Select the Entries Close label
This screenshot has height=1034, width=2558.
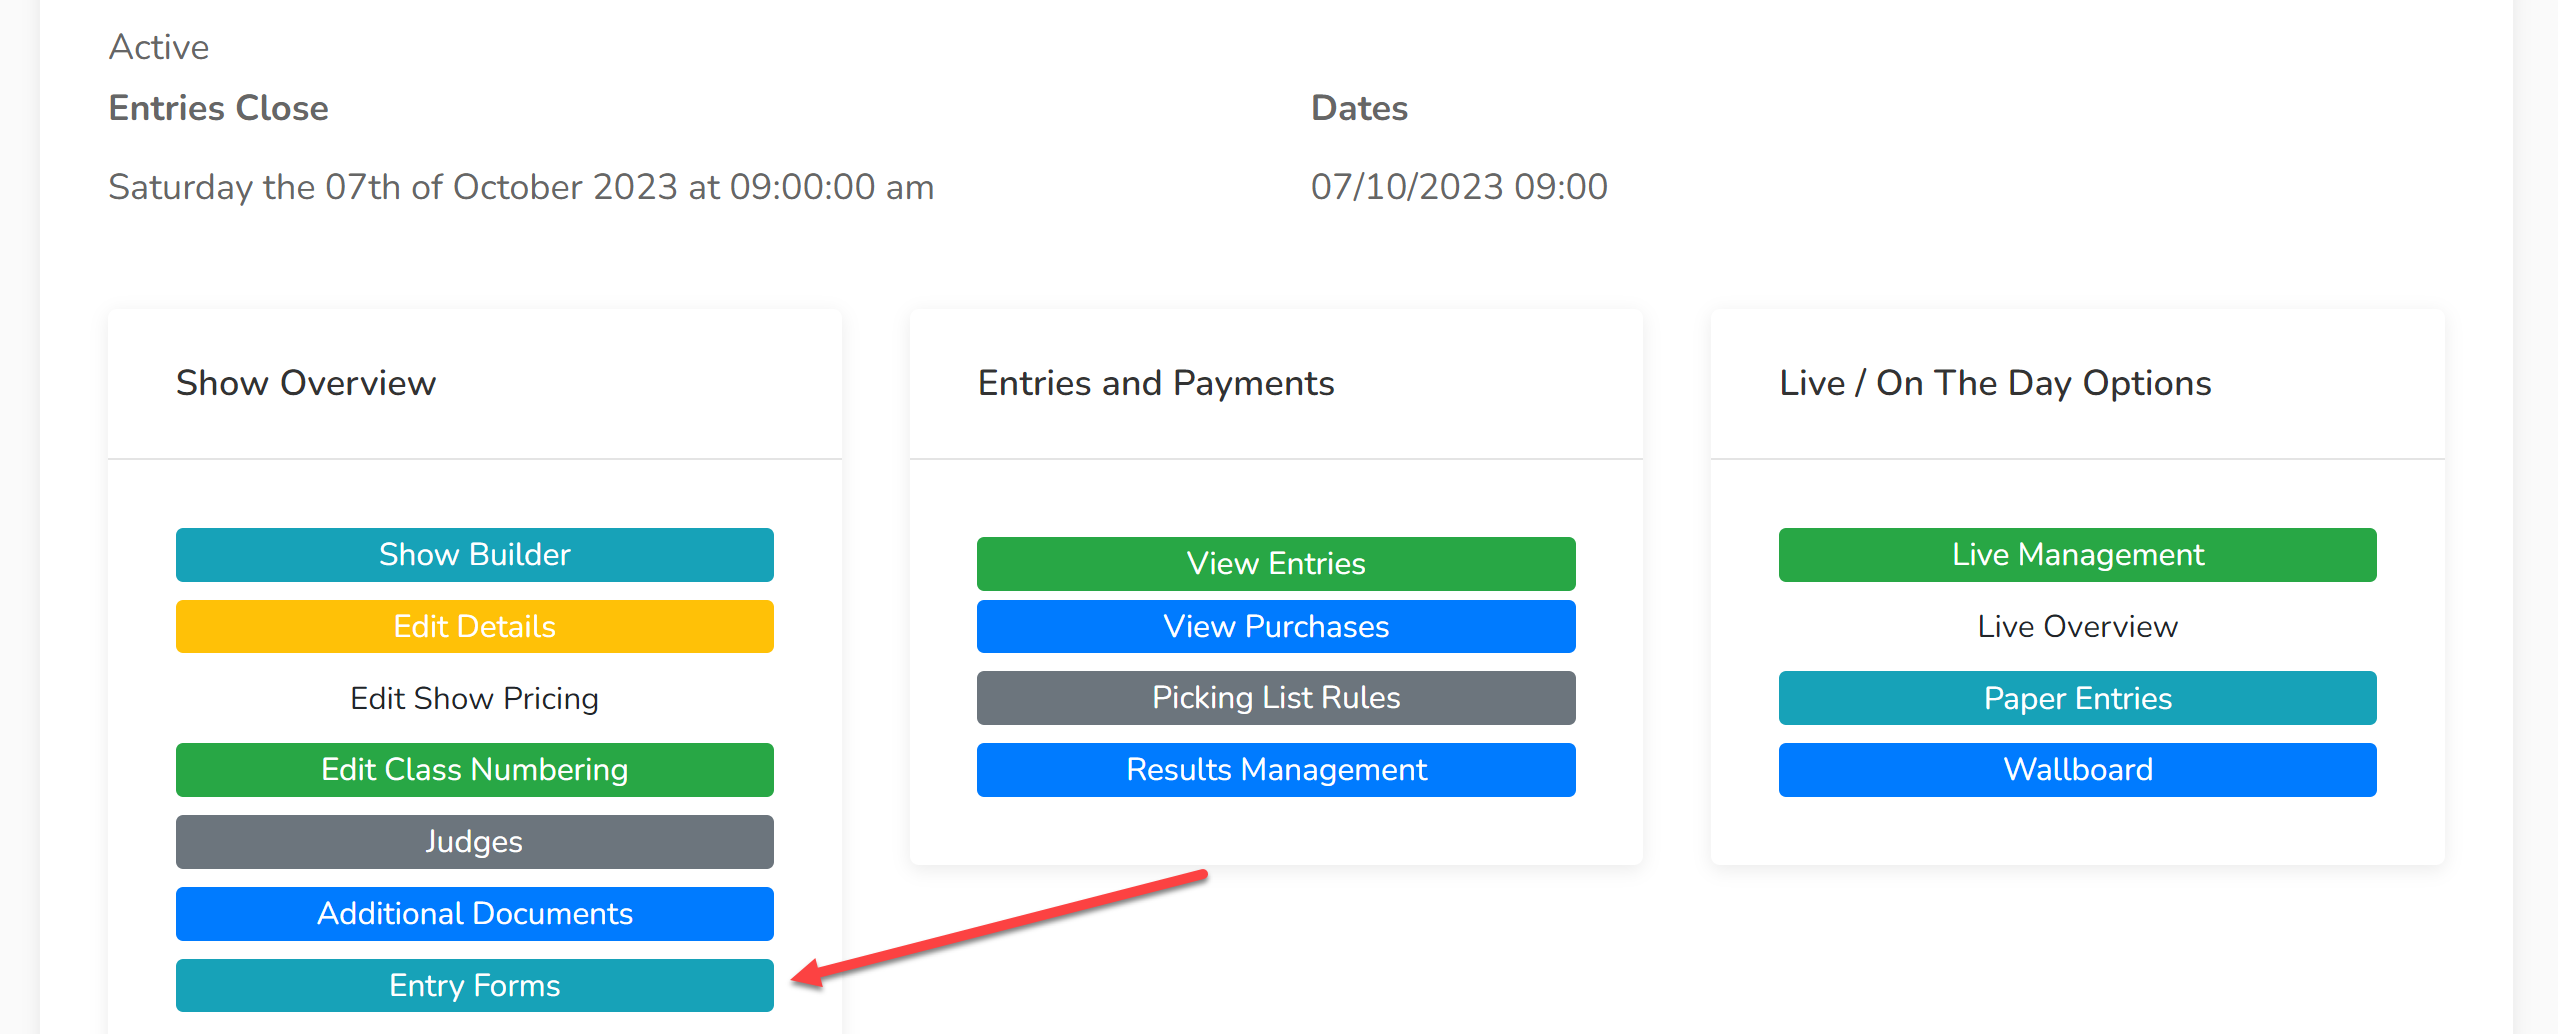tap(218, 108)
